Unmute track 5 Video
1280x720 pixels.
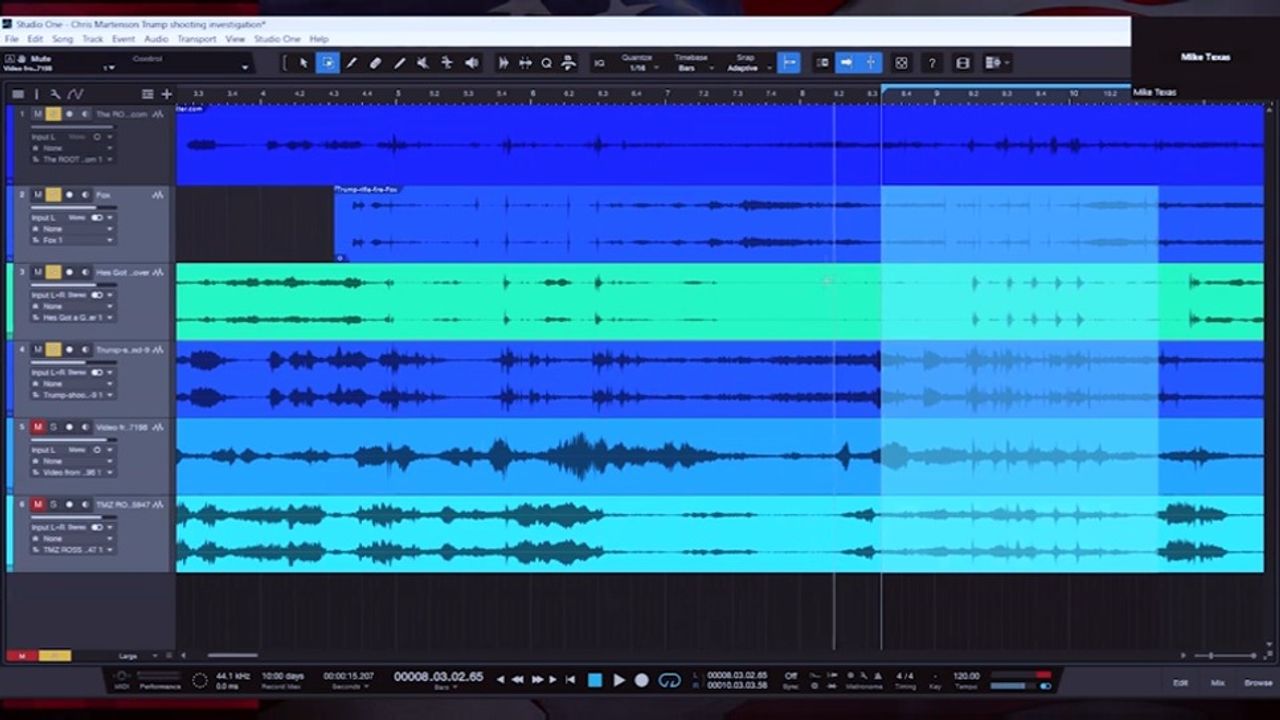pyautogui.click(x=38, y=427)
